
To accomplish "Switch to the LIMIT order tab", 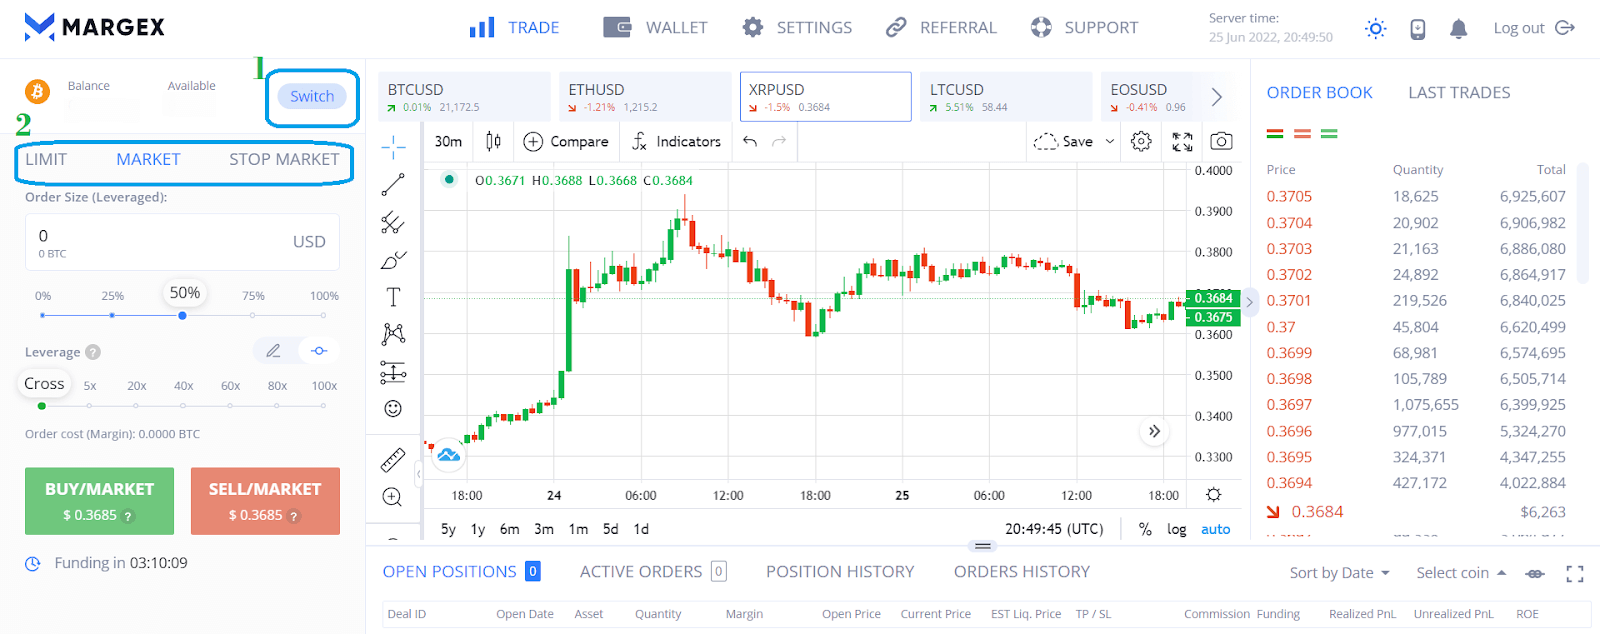I will tap(46, 160).
